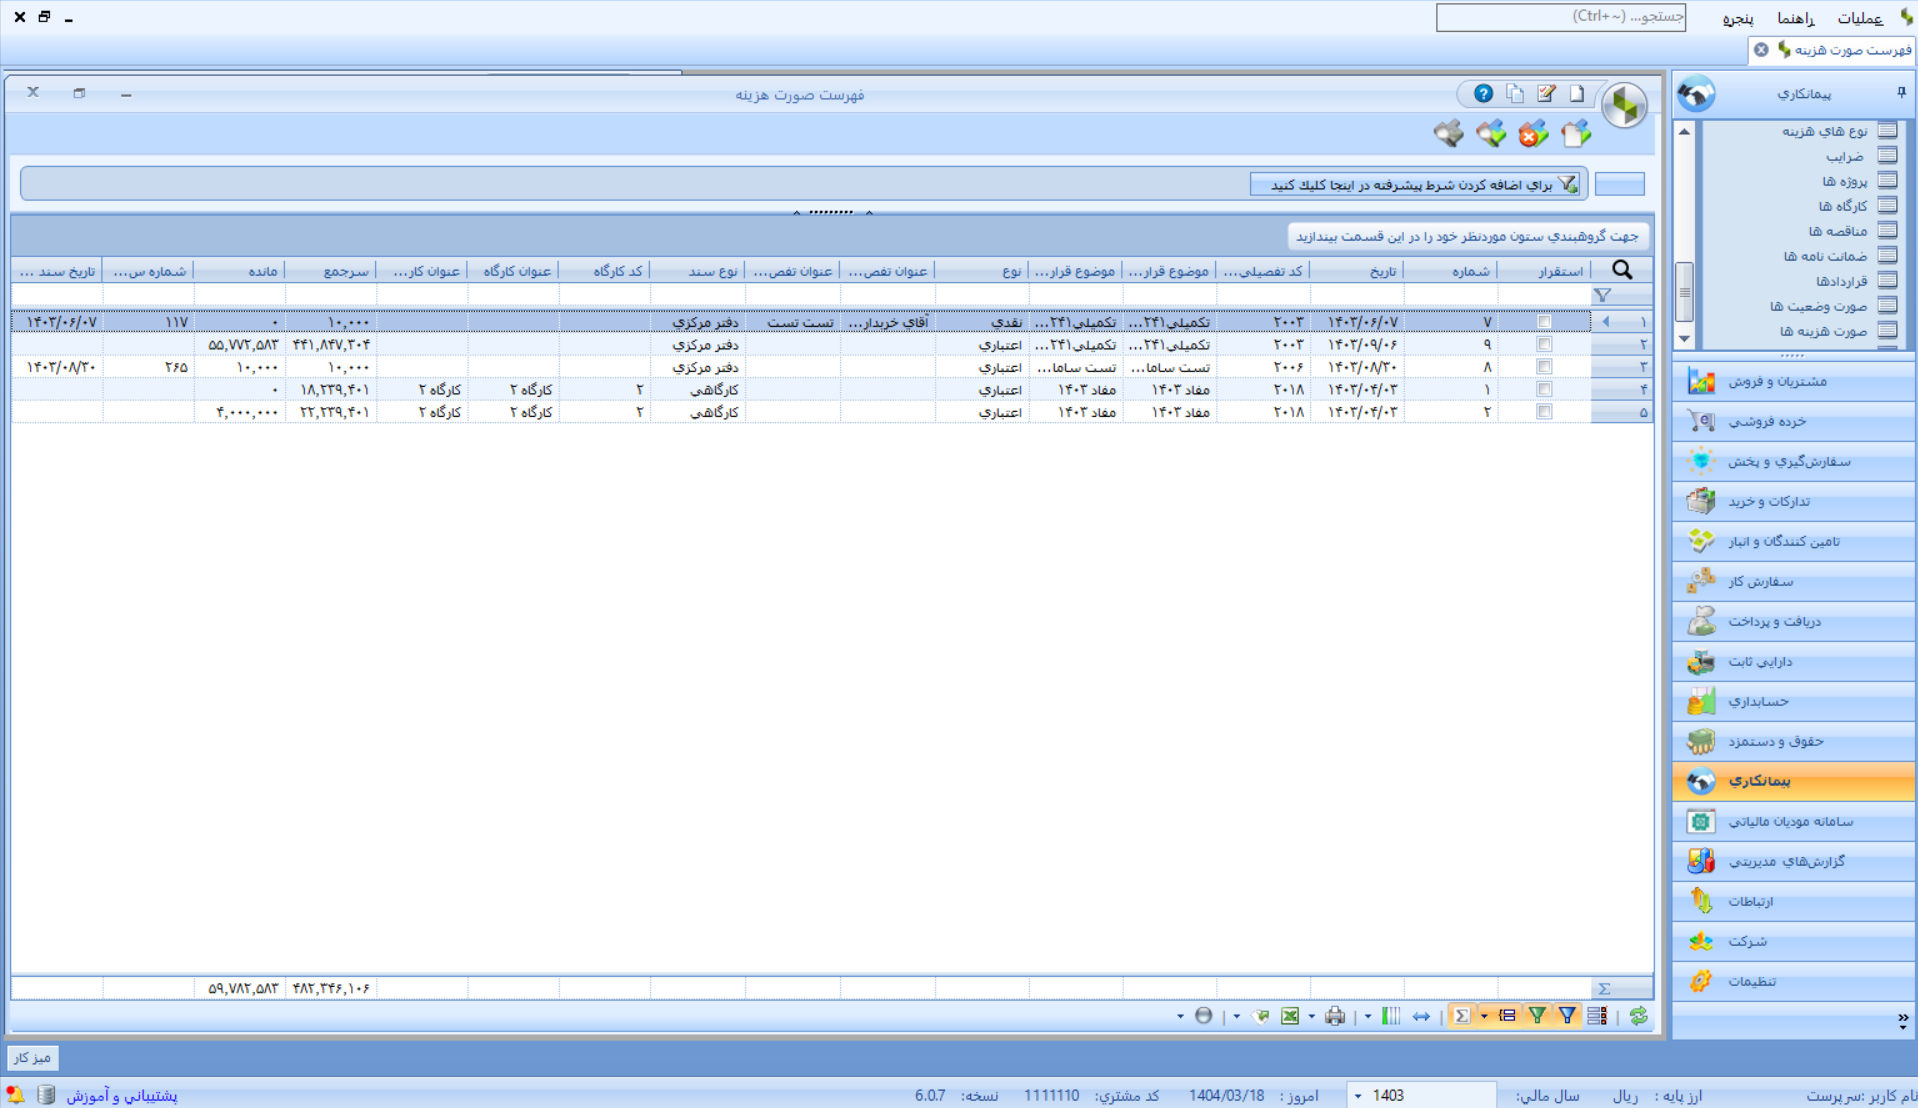Toggle the blue funnel filter icon
Screen dimensions: 1918x1108
click(x=1567, y=1016)
